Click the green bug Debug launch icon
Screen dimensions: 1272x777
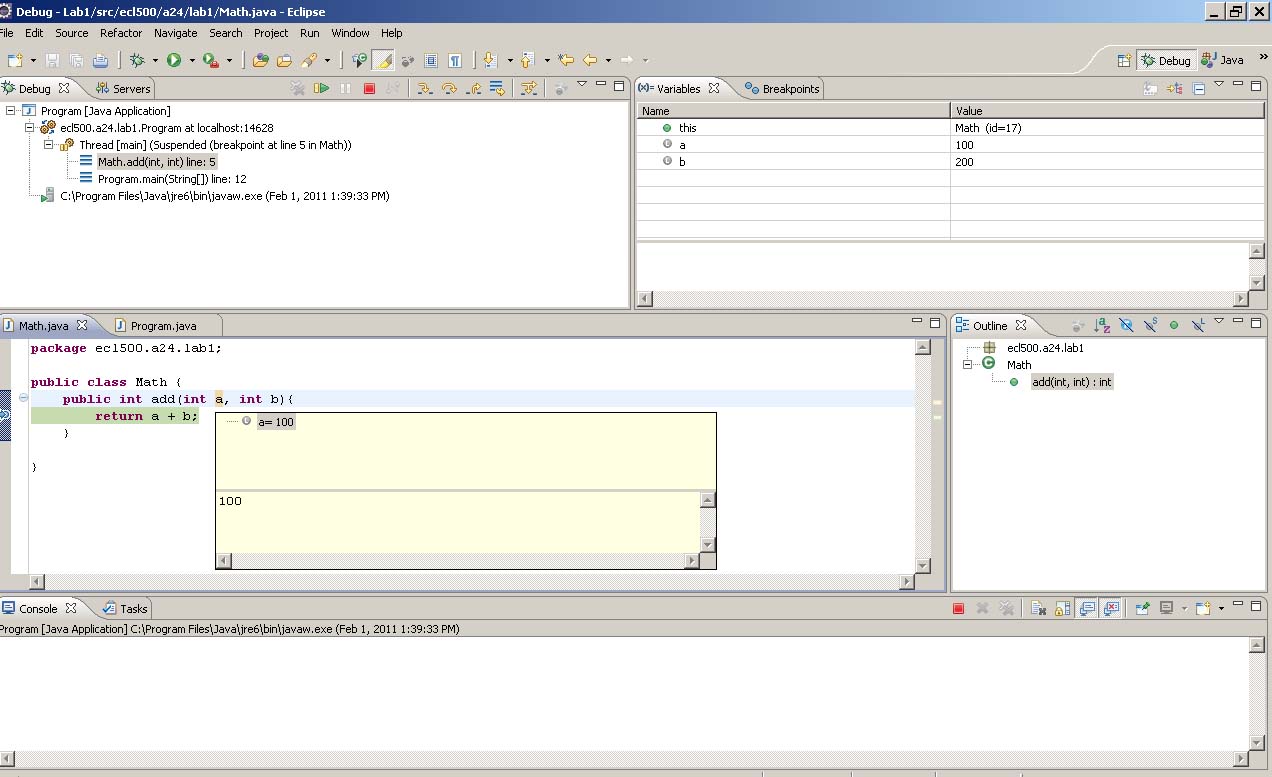137,60
